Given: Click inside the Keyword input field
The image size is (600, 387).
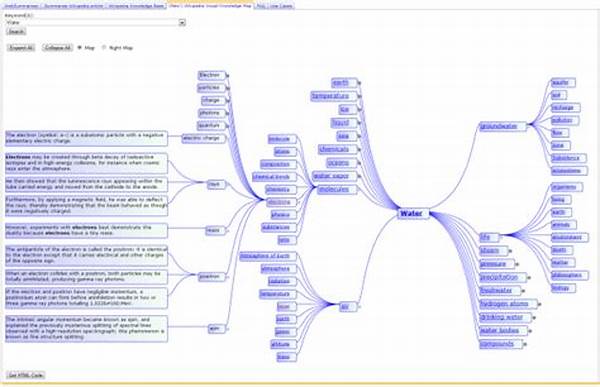Looking at the screenshot, I should (x=92, y=23).
